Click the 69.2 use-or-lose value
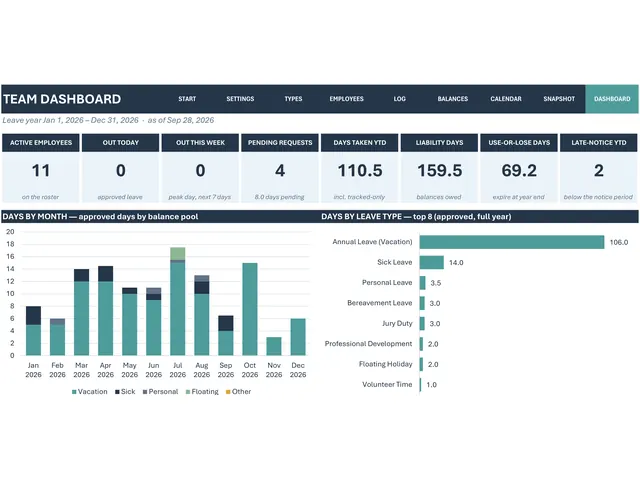The width and height of the screenshot is (640, 480). [519, 171]
